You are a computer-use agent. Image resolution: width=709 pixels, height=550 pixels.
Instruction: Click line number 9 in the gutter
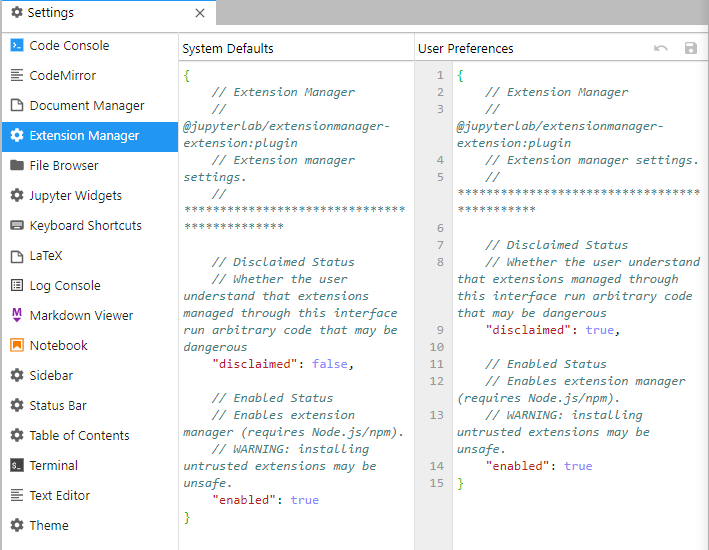pyautogui.click(x=440, y=330)
